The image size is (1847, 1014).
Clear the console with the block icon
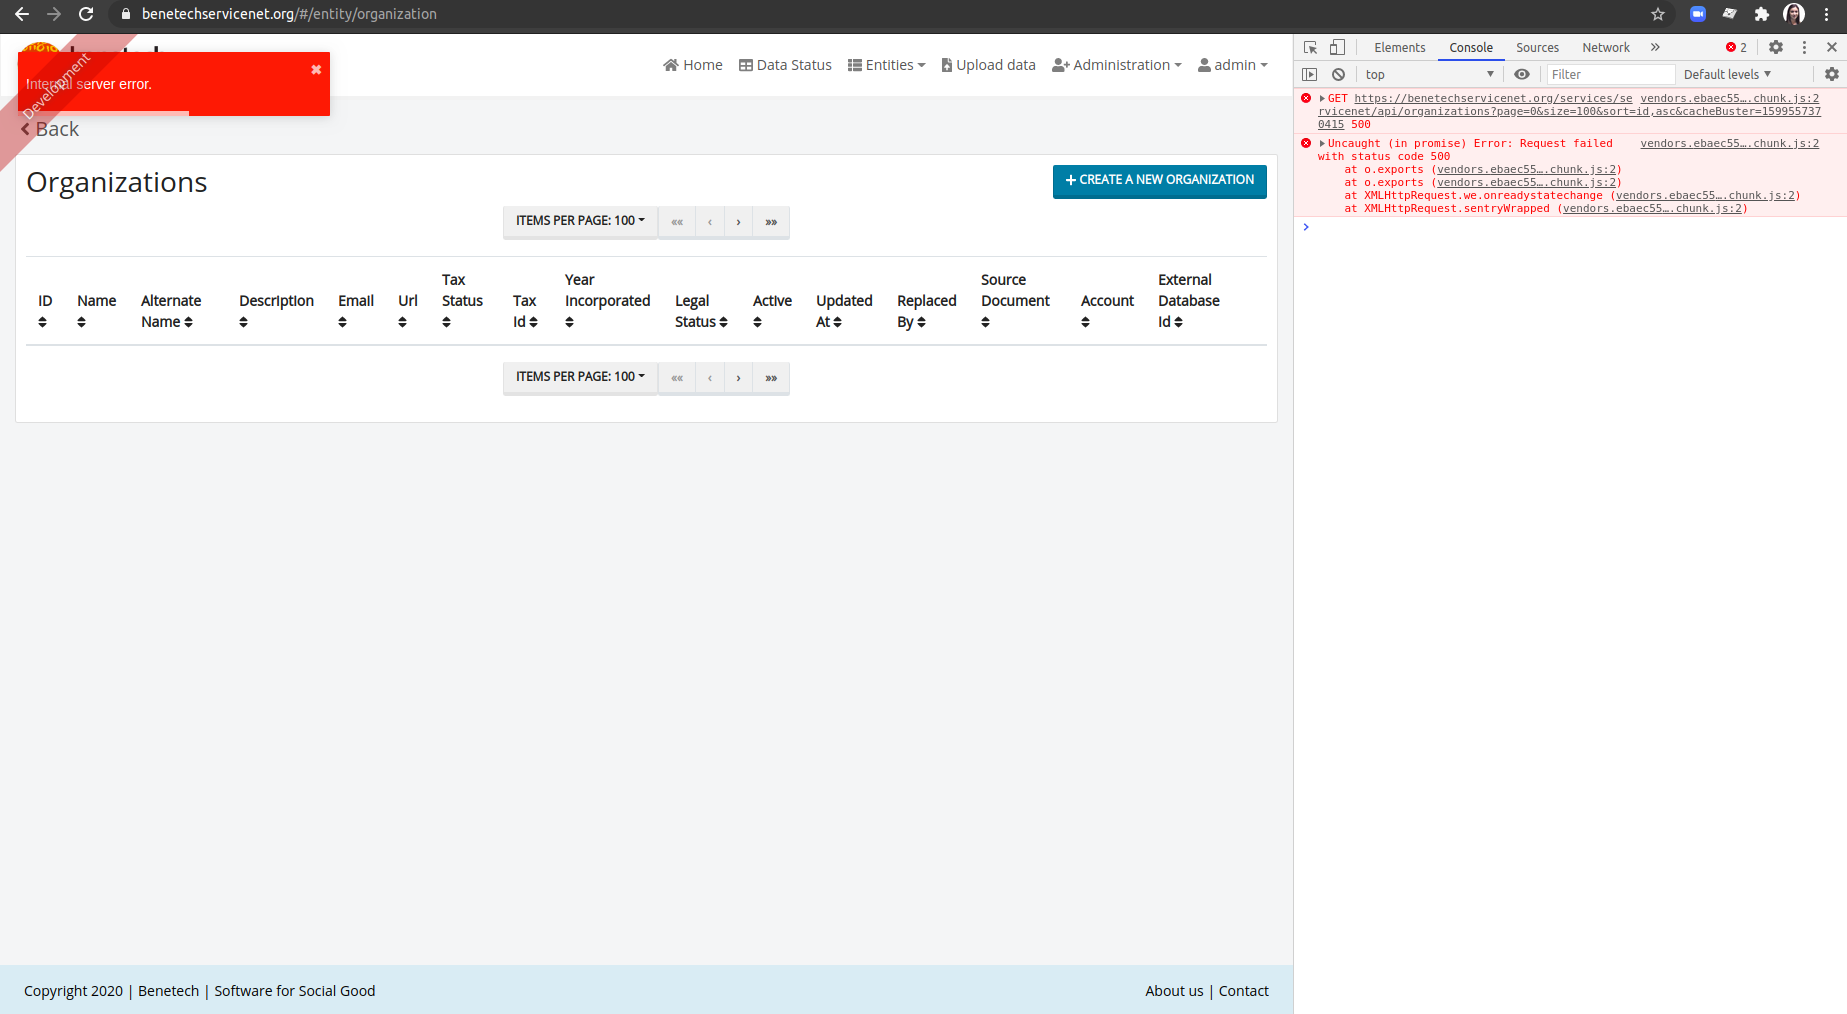(1338, 74)
